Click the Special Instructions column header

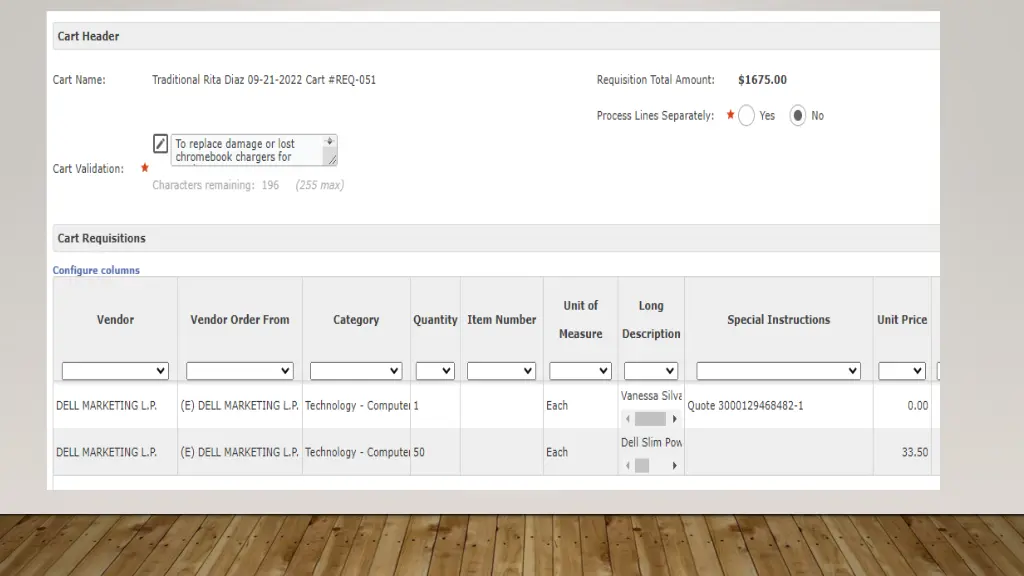pos(778,319)
